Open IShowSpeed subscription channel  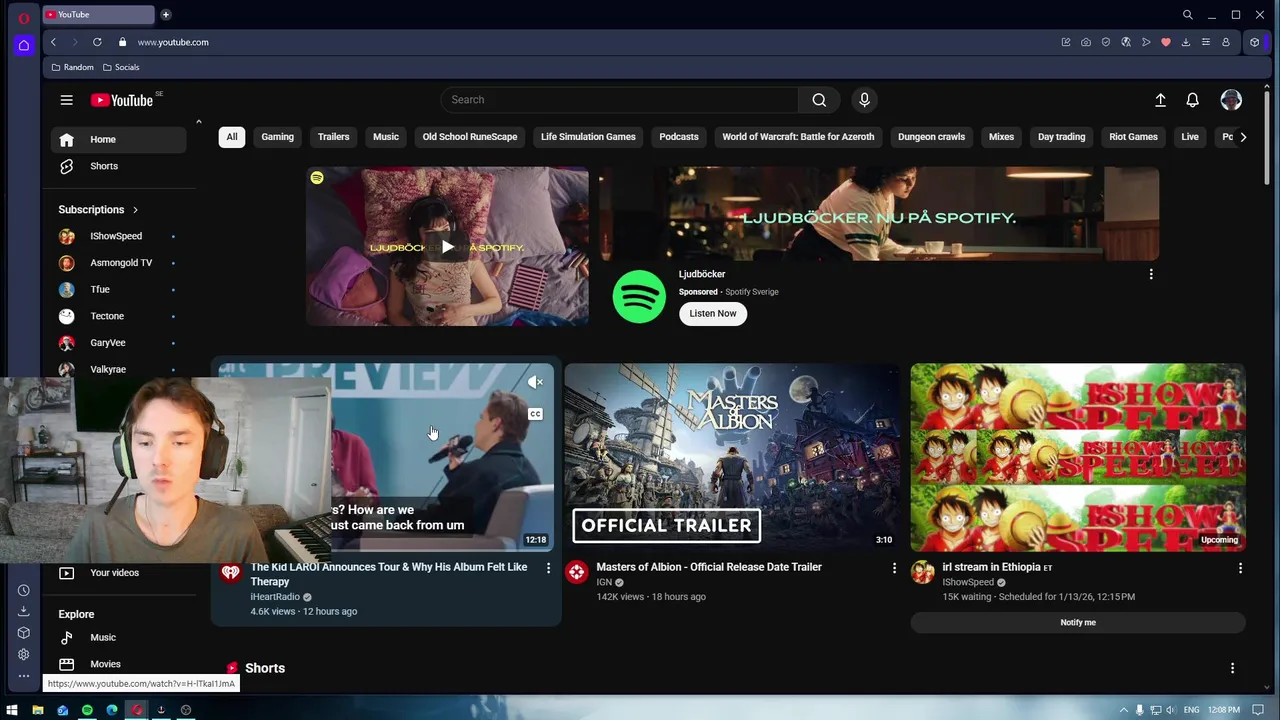pyautogui.click(x=119, y=236)
